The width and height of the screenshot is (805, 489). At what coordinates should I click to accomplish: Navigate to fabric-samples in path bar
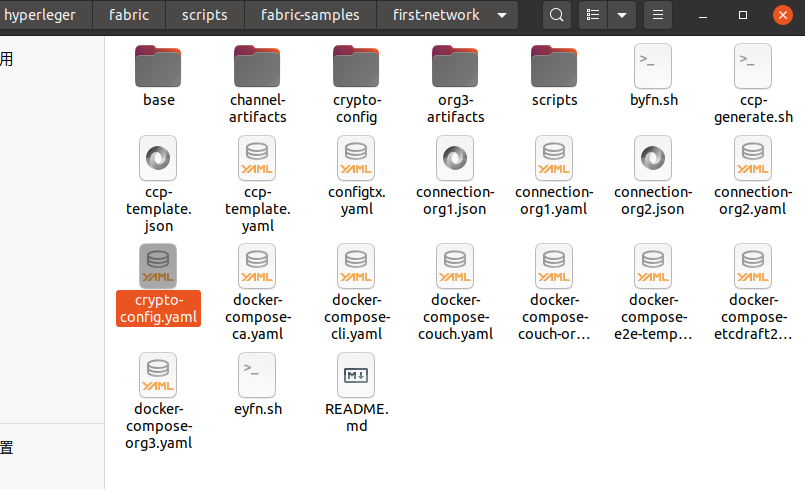pyautogui.click(x=310, y=15)
